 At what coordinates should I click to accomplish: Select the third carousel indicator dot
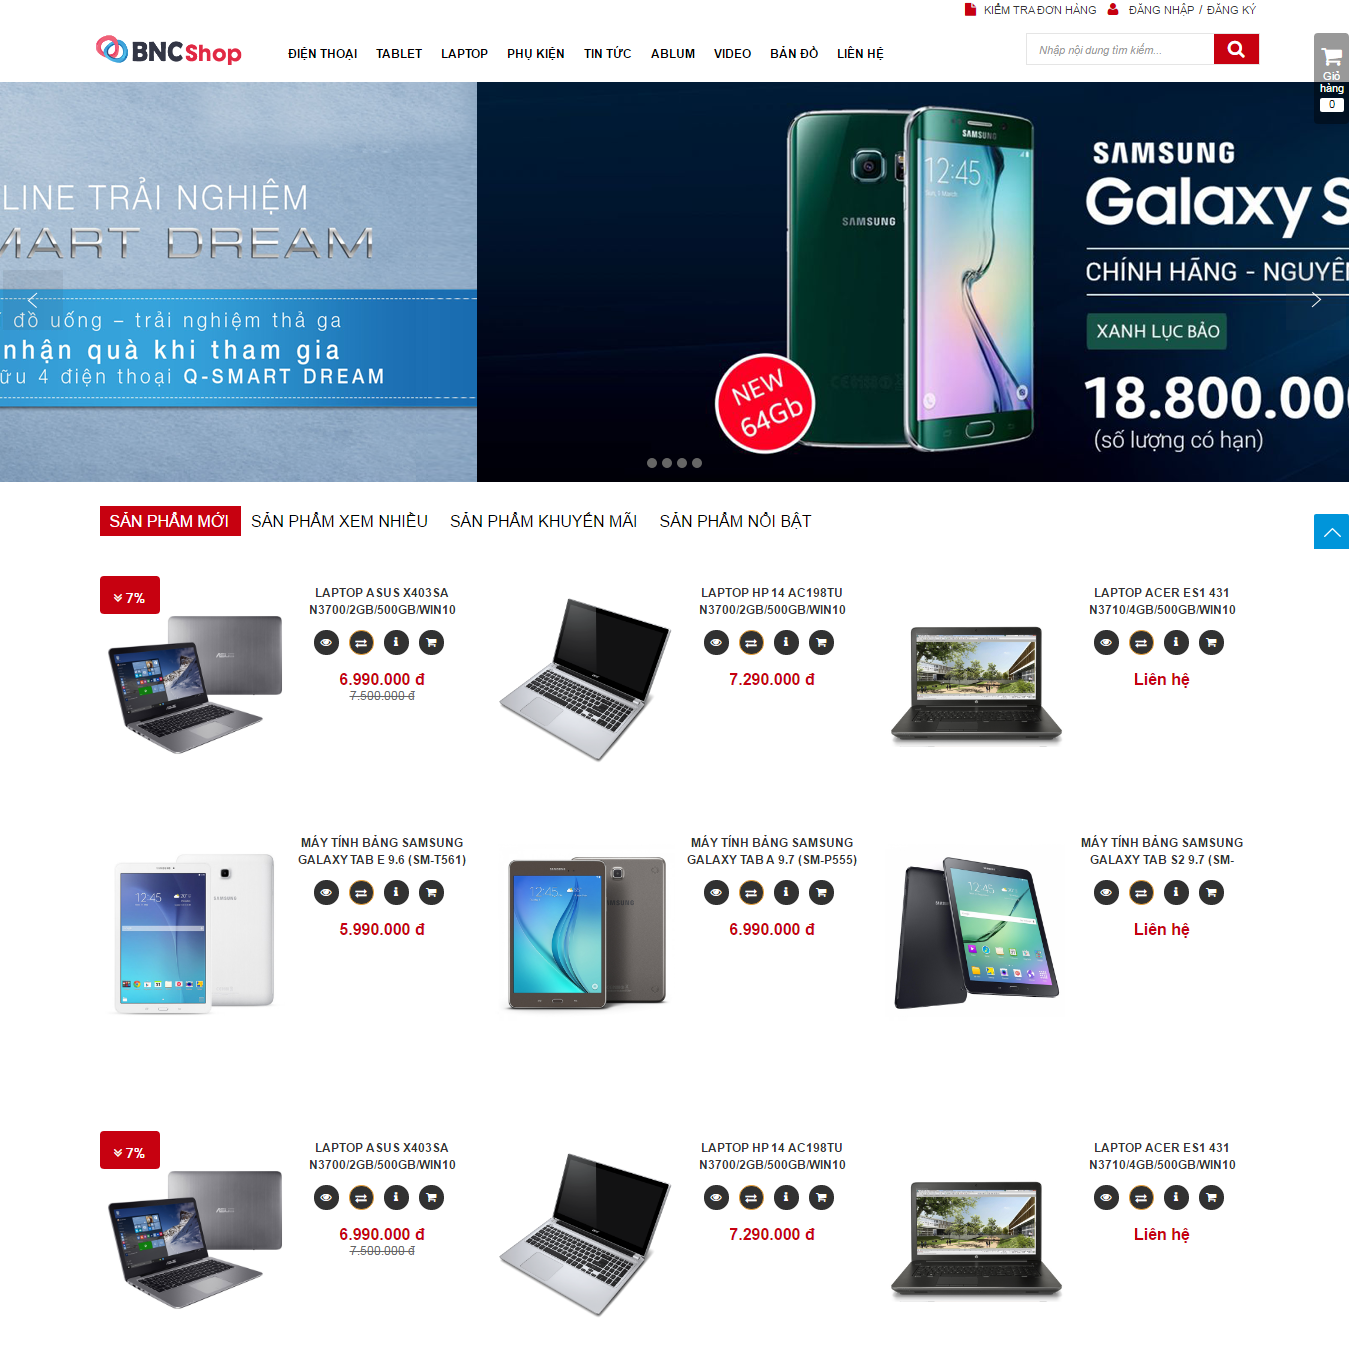(682, 463)
